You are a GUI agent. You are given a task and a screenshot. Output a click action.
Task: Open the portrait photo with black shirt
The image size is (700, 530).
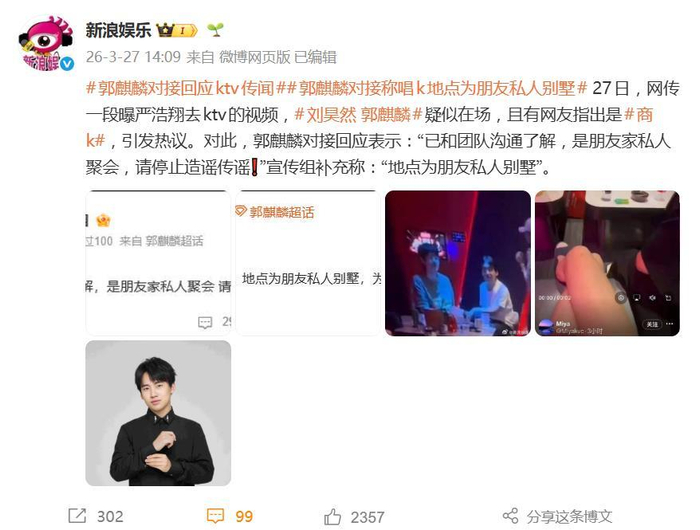click(x=158, y=413)
